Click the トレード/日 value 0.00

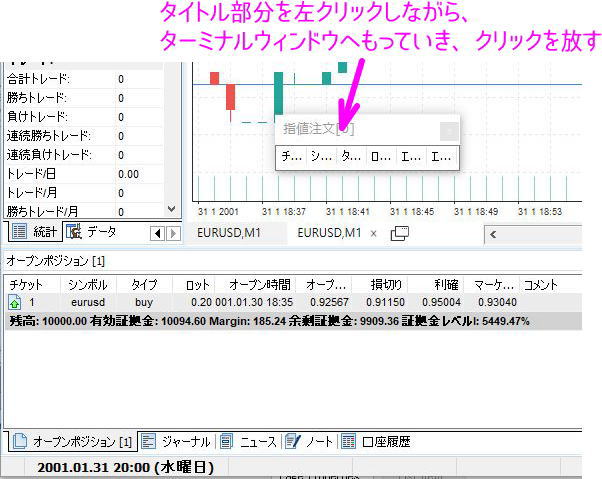tap(128, 174)
